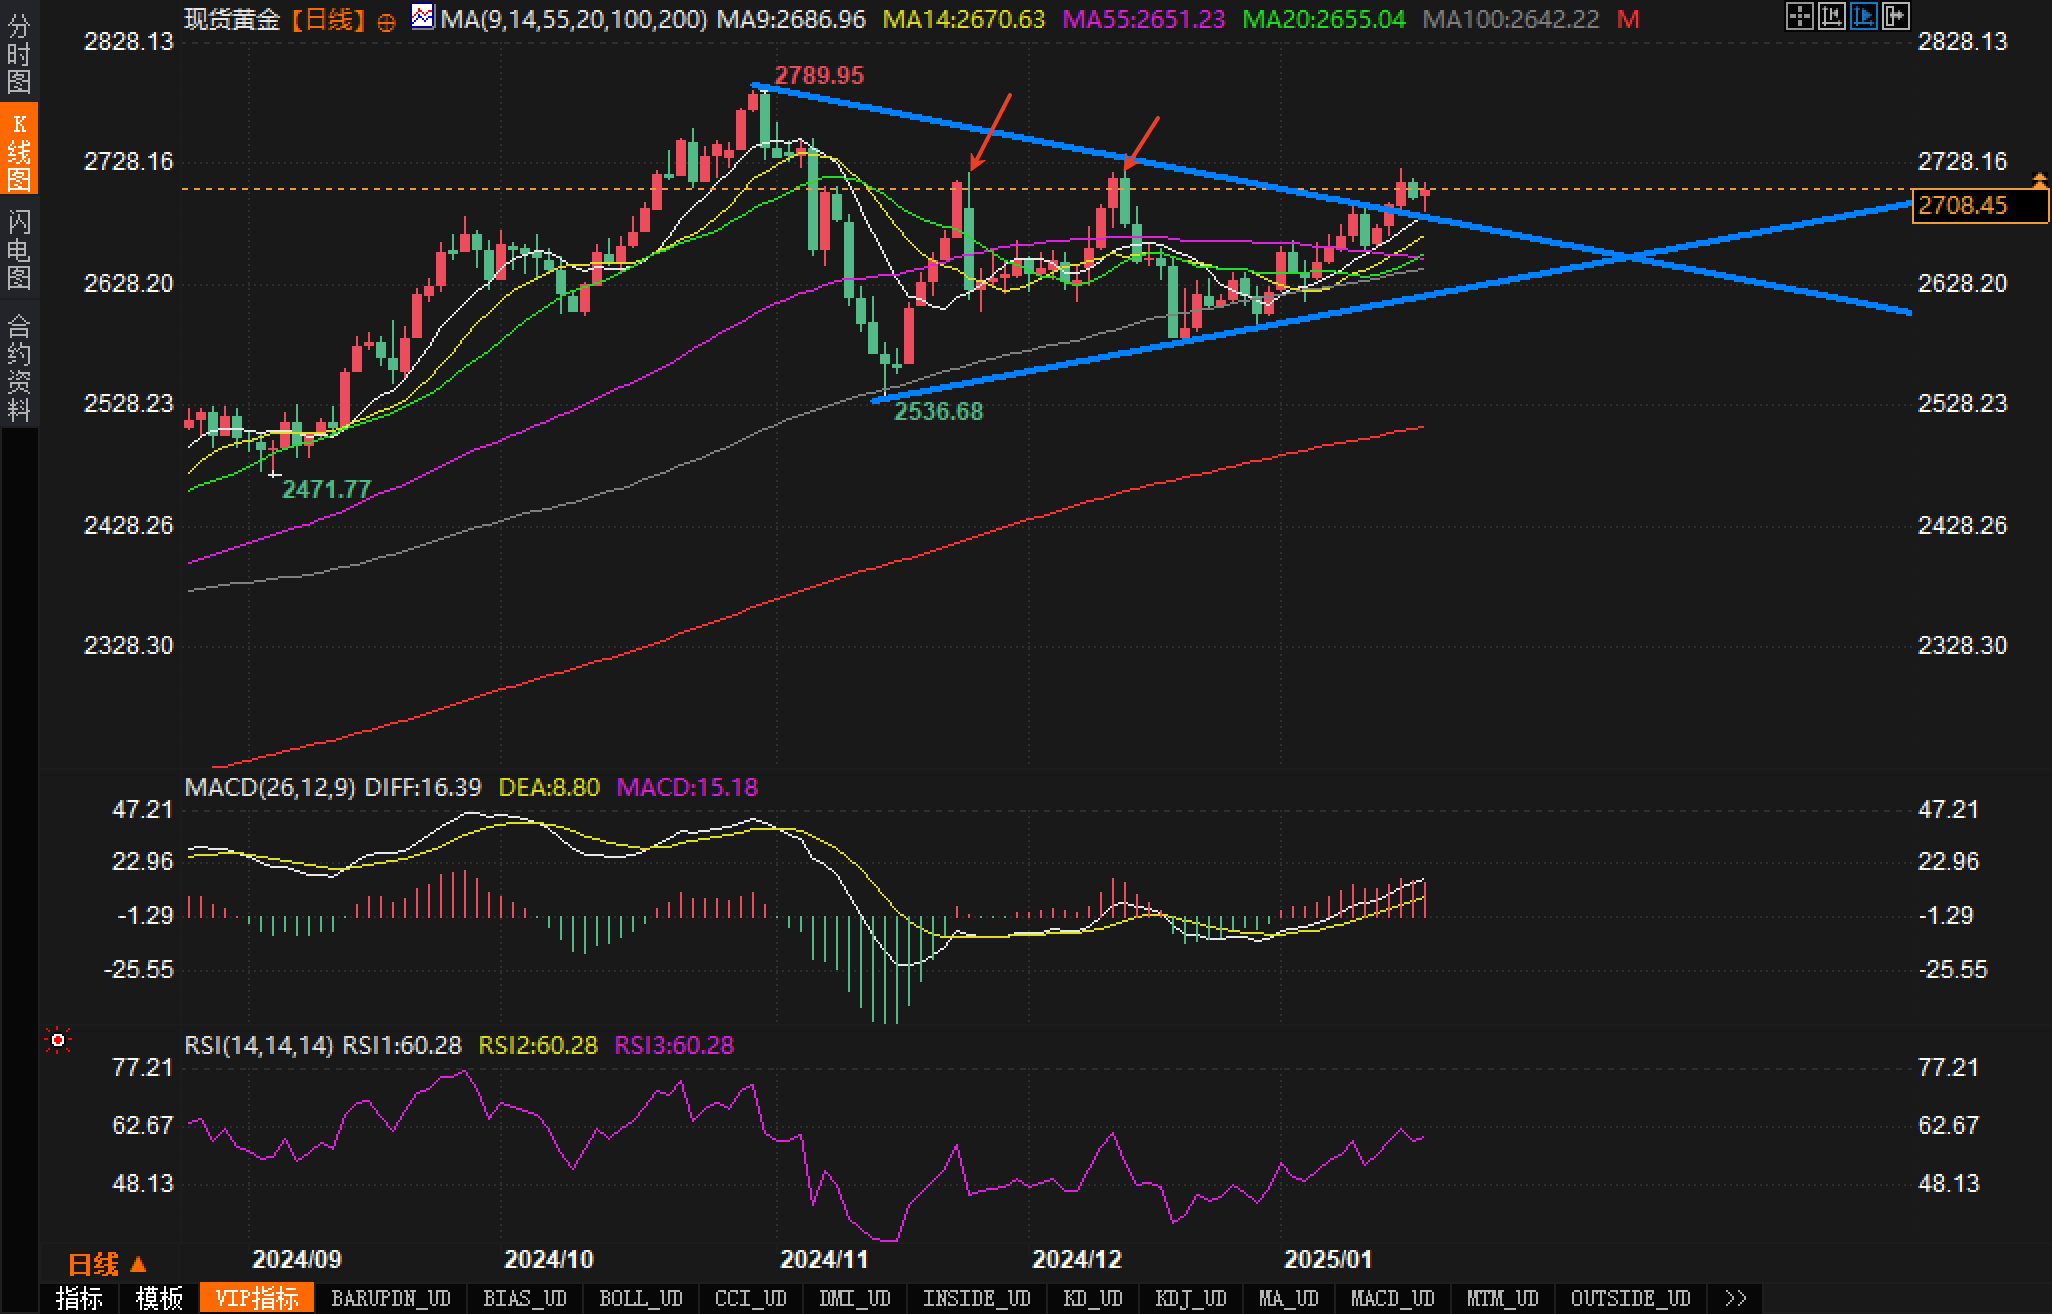Click the red M marker after MA100
Screen dimensions: 2052x1314
[1628, 19]
